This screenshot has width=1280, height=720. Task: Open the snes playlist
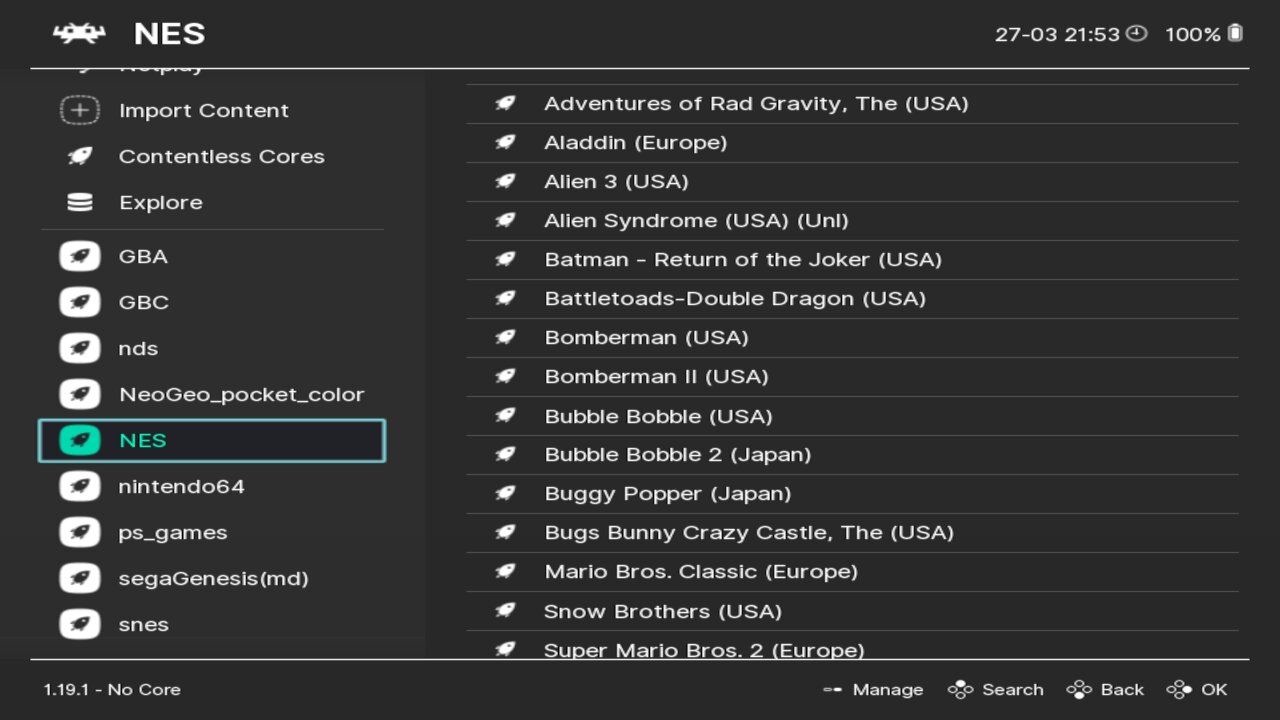point(212,624)
